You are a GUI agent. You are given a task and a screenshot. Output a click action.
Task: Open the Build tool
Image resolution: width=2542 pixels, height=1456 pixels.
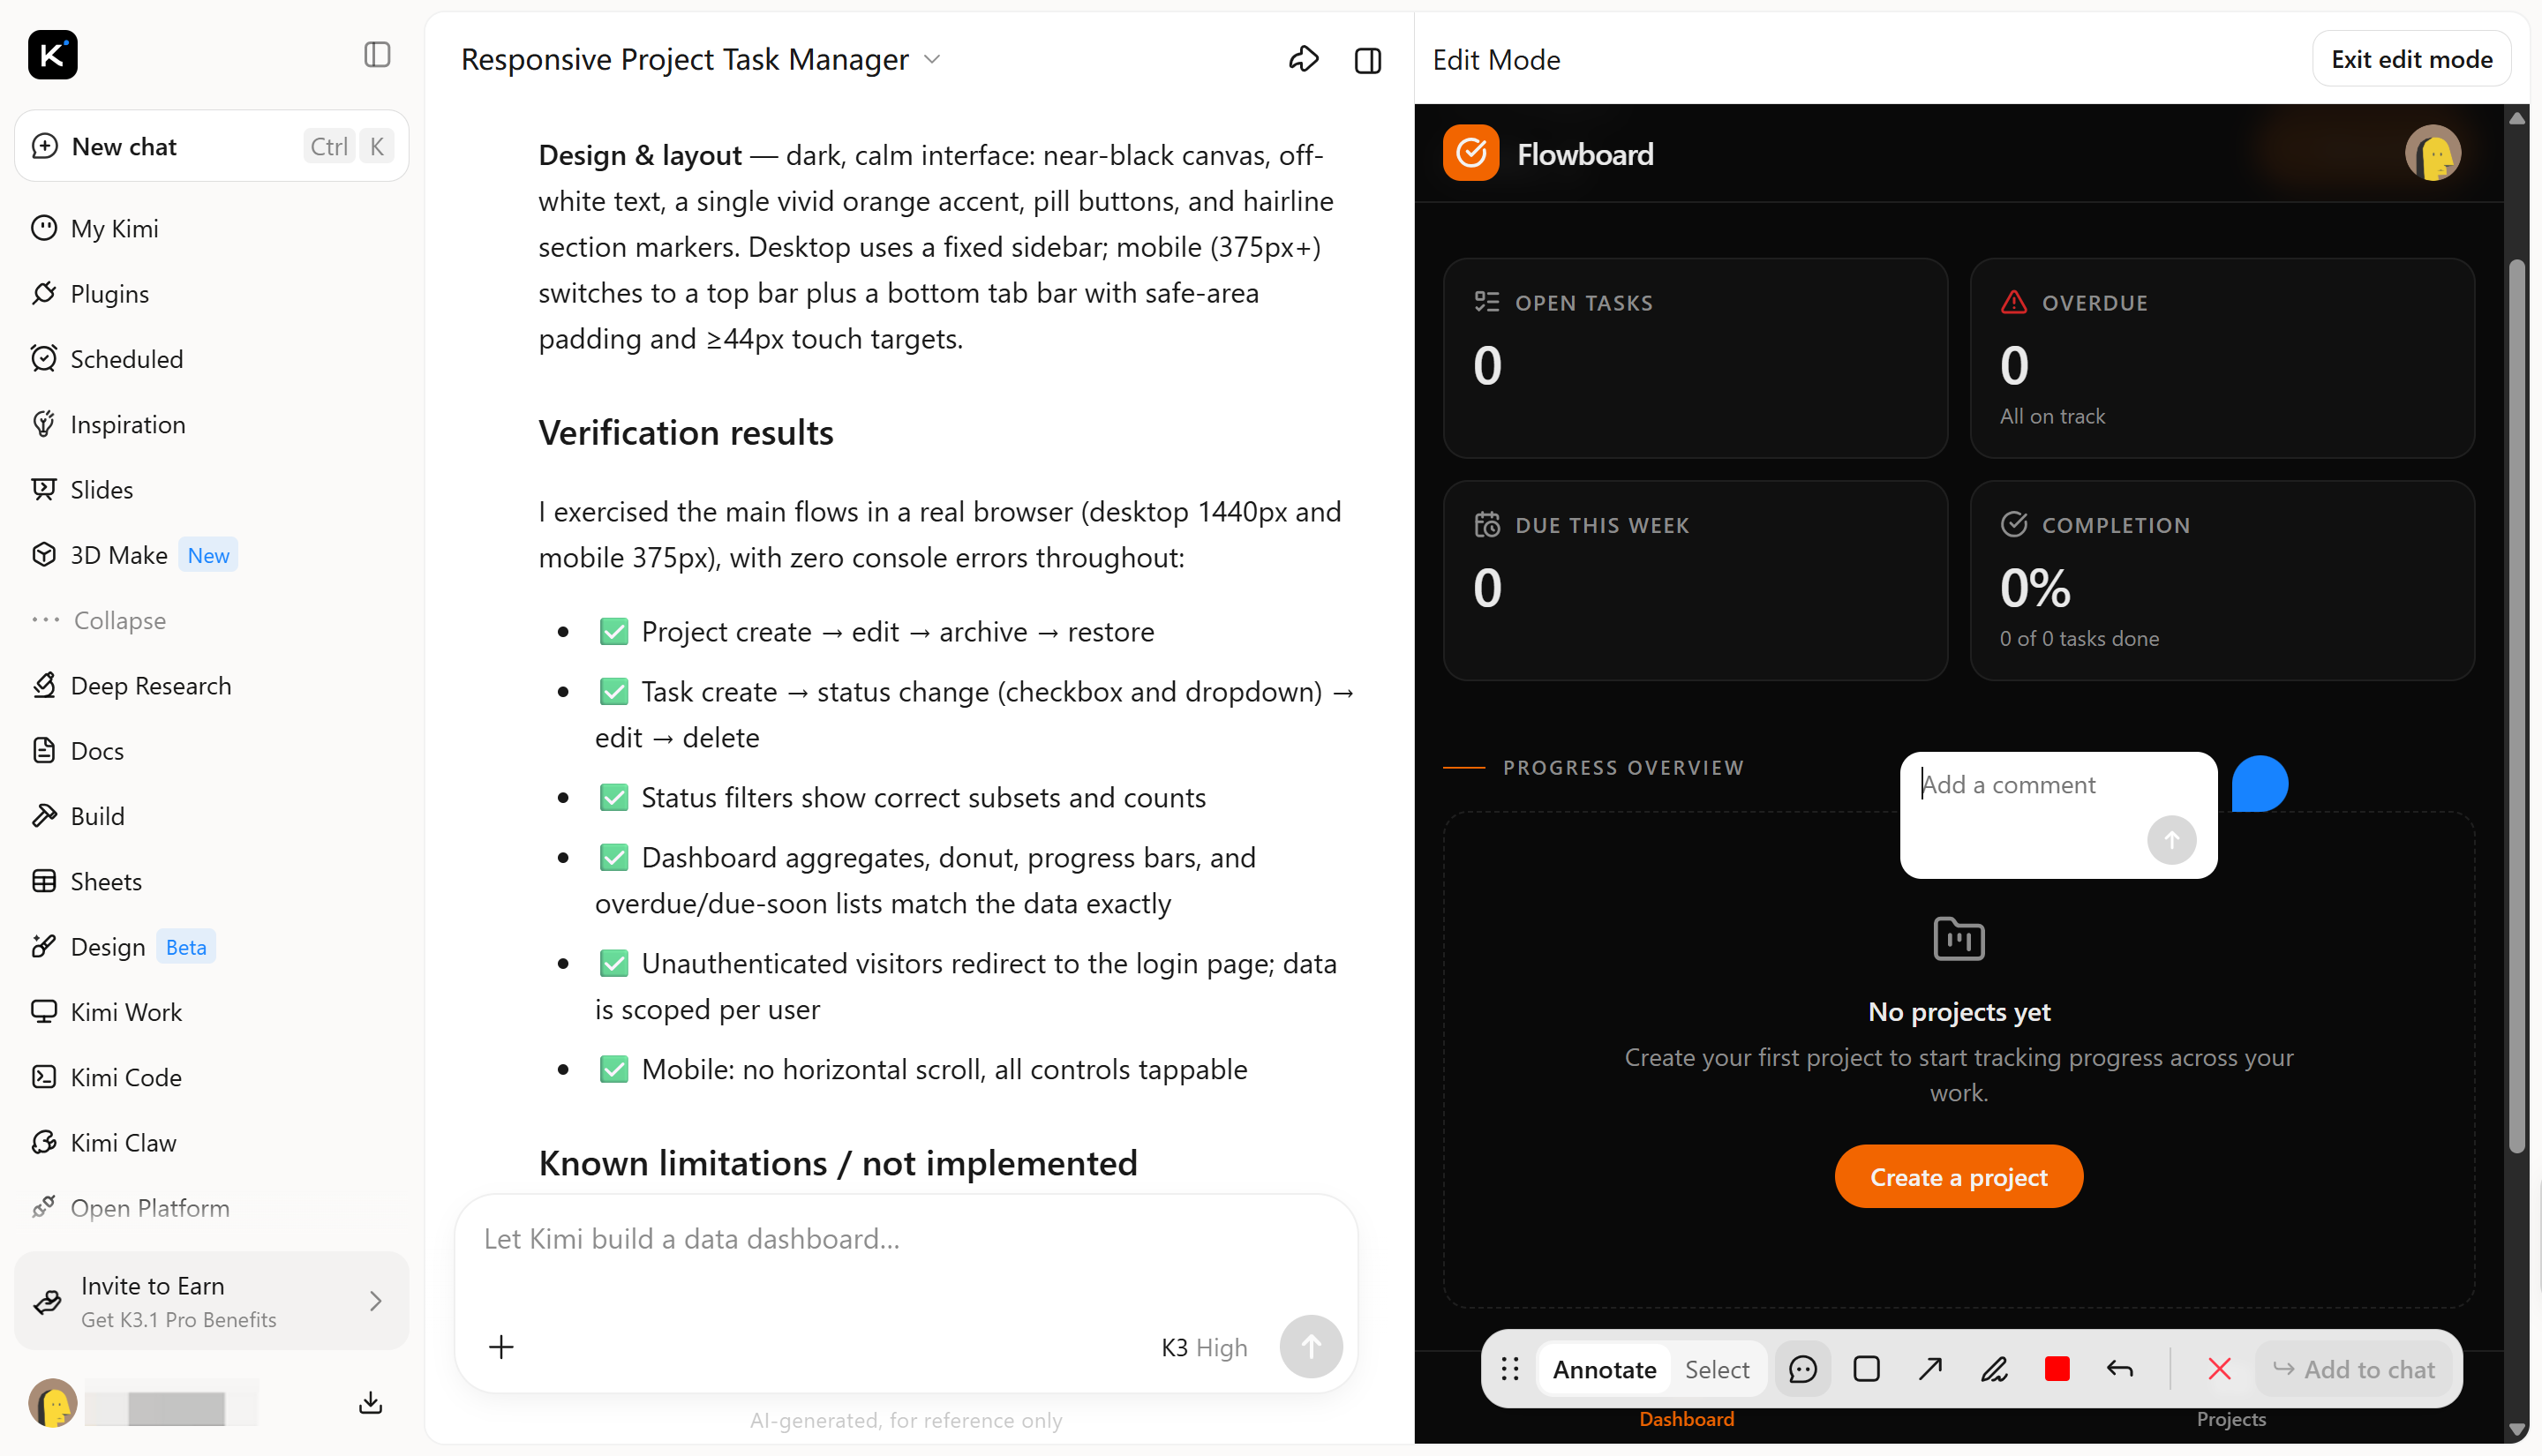click(x=212, y=816)
